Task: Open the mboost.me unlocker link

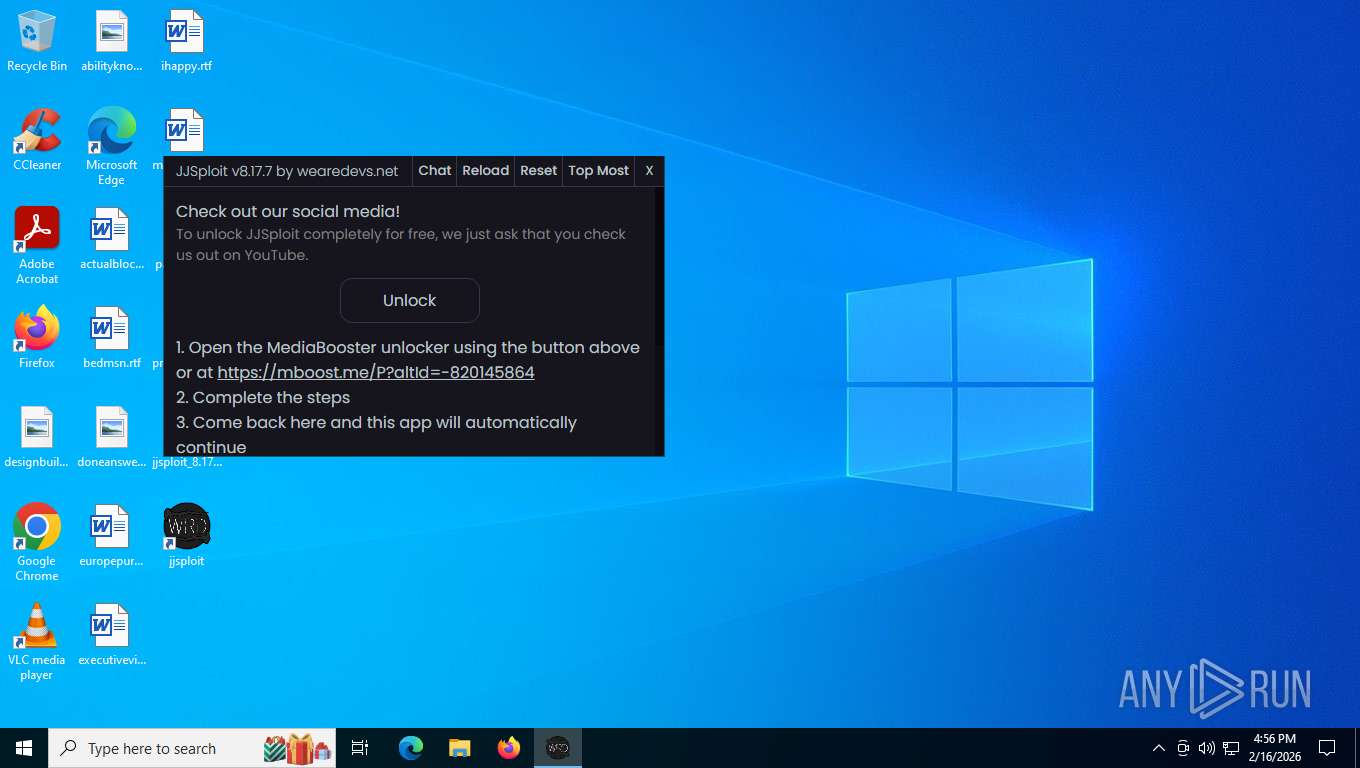Action: (x=376, y=372)
